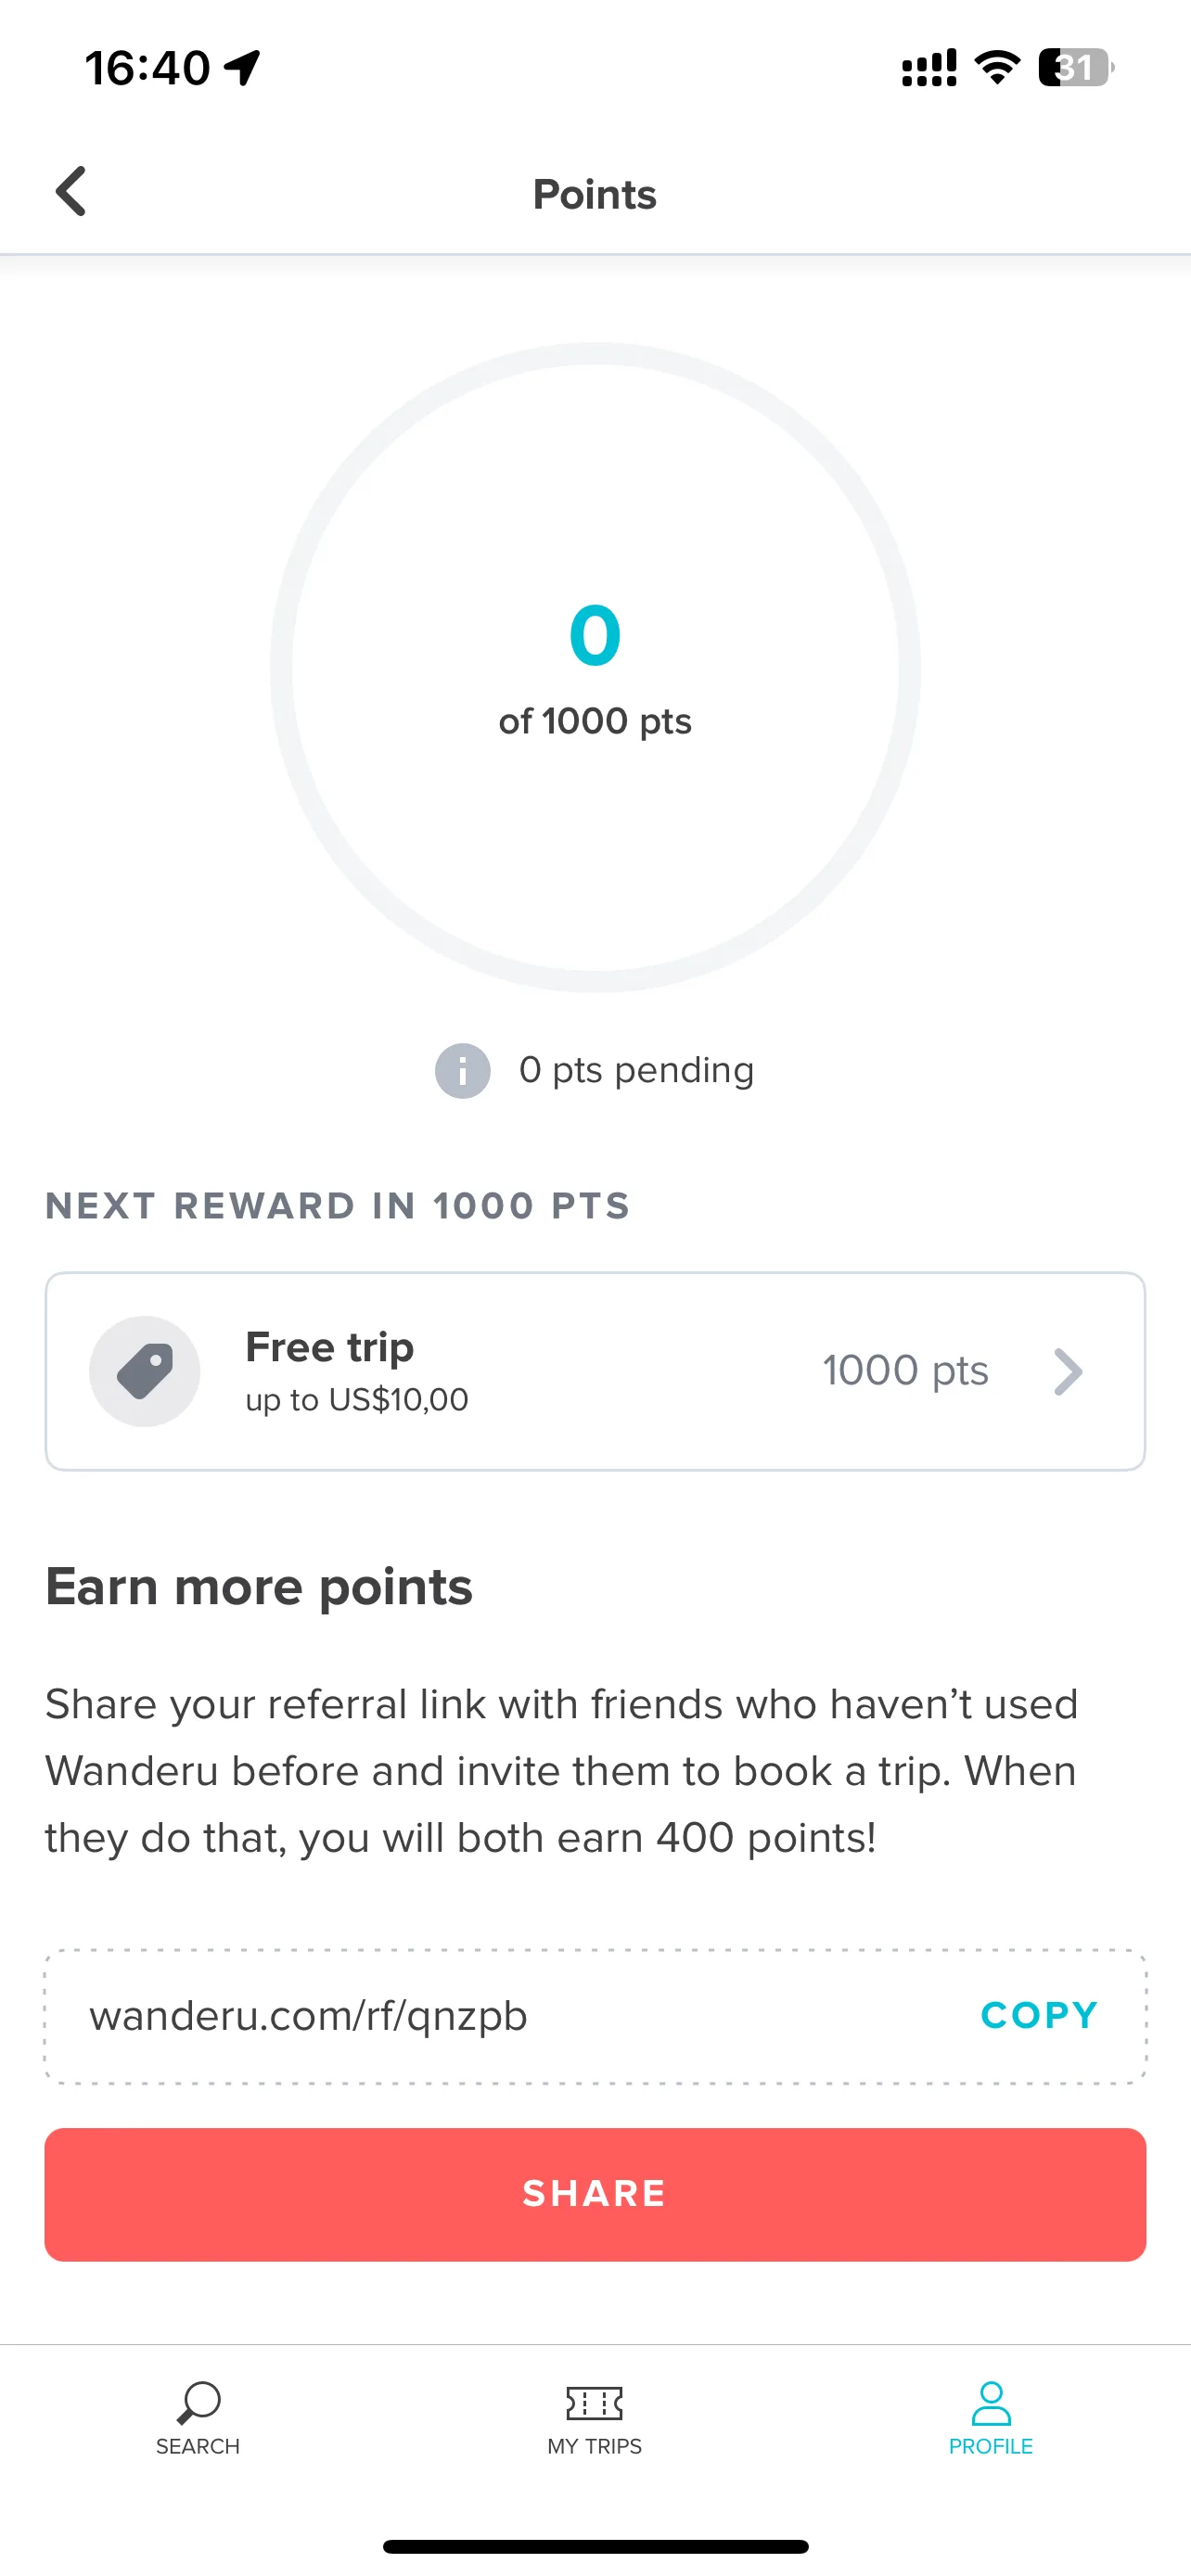The height and width of the screenshot is (2576, 1191).
Task: Tap the Profile person icon
Action: [x=991, y=2402]
